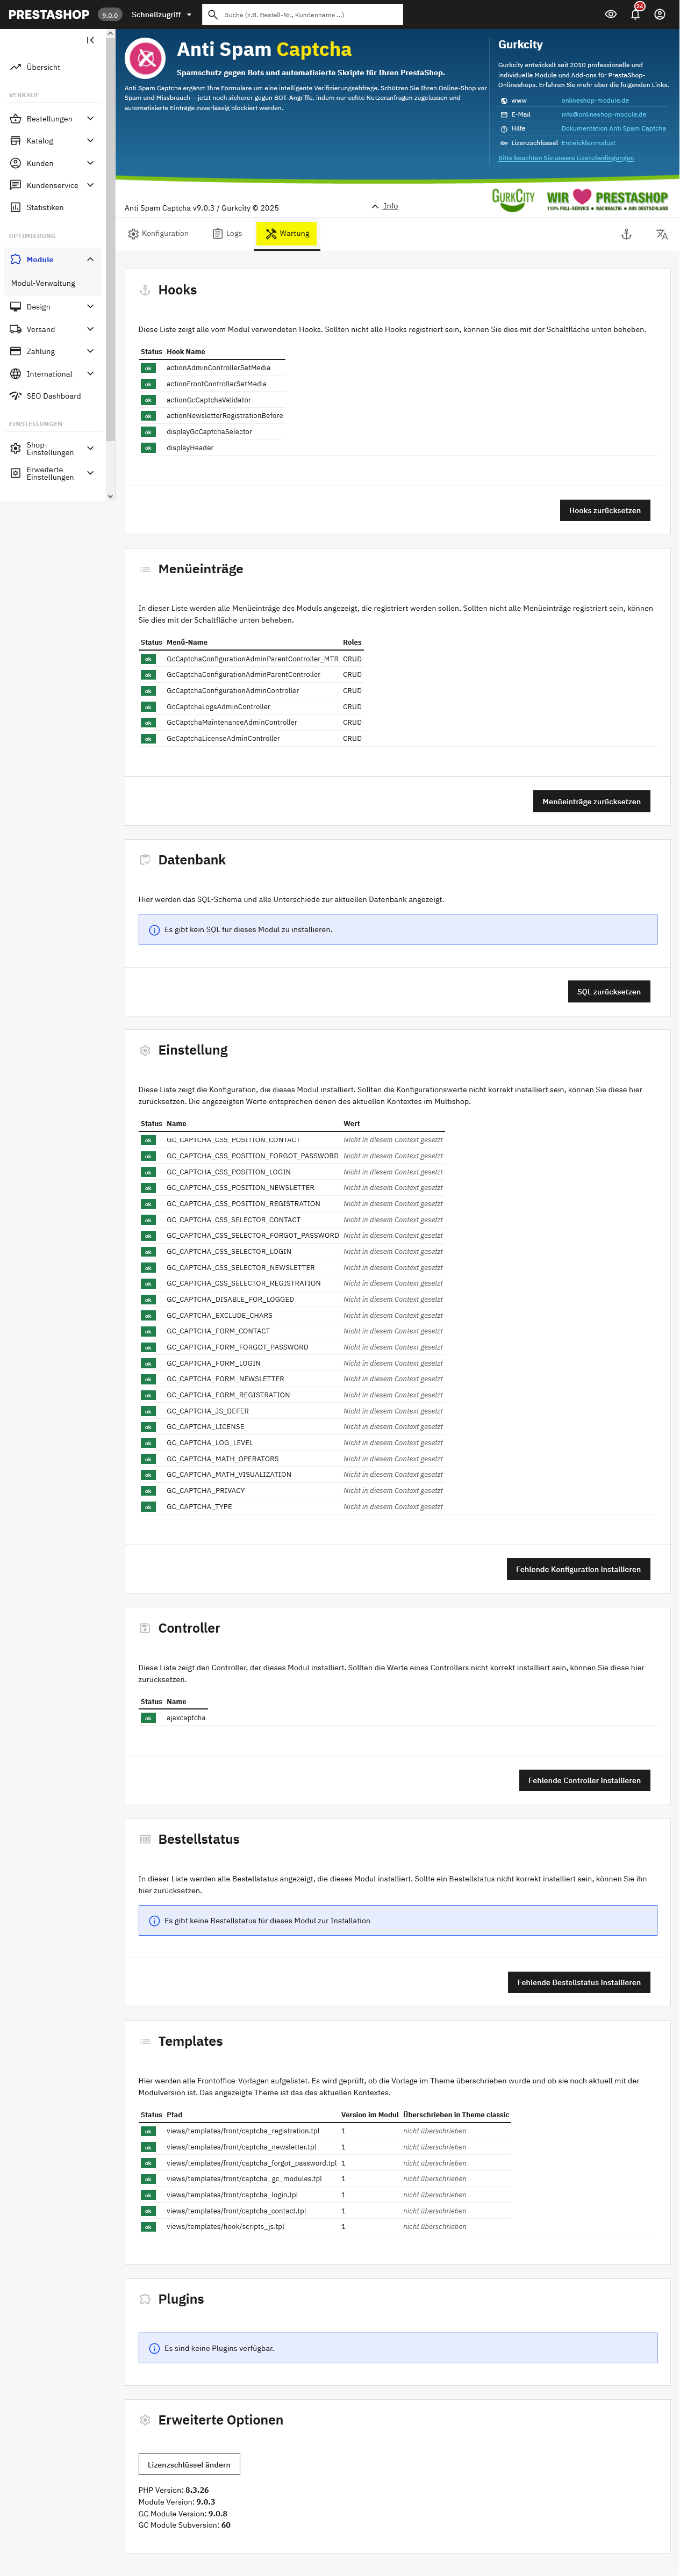Open the Lizenzbedingungen link
This screenshot has height=2576, width=680.
[565, 158]
